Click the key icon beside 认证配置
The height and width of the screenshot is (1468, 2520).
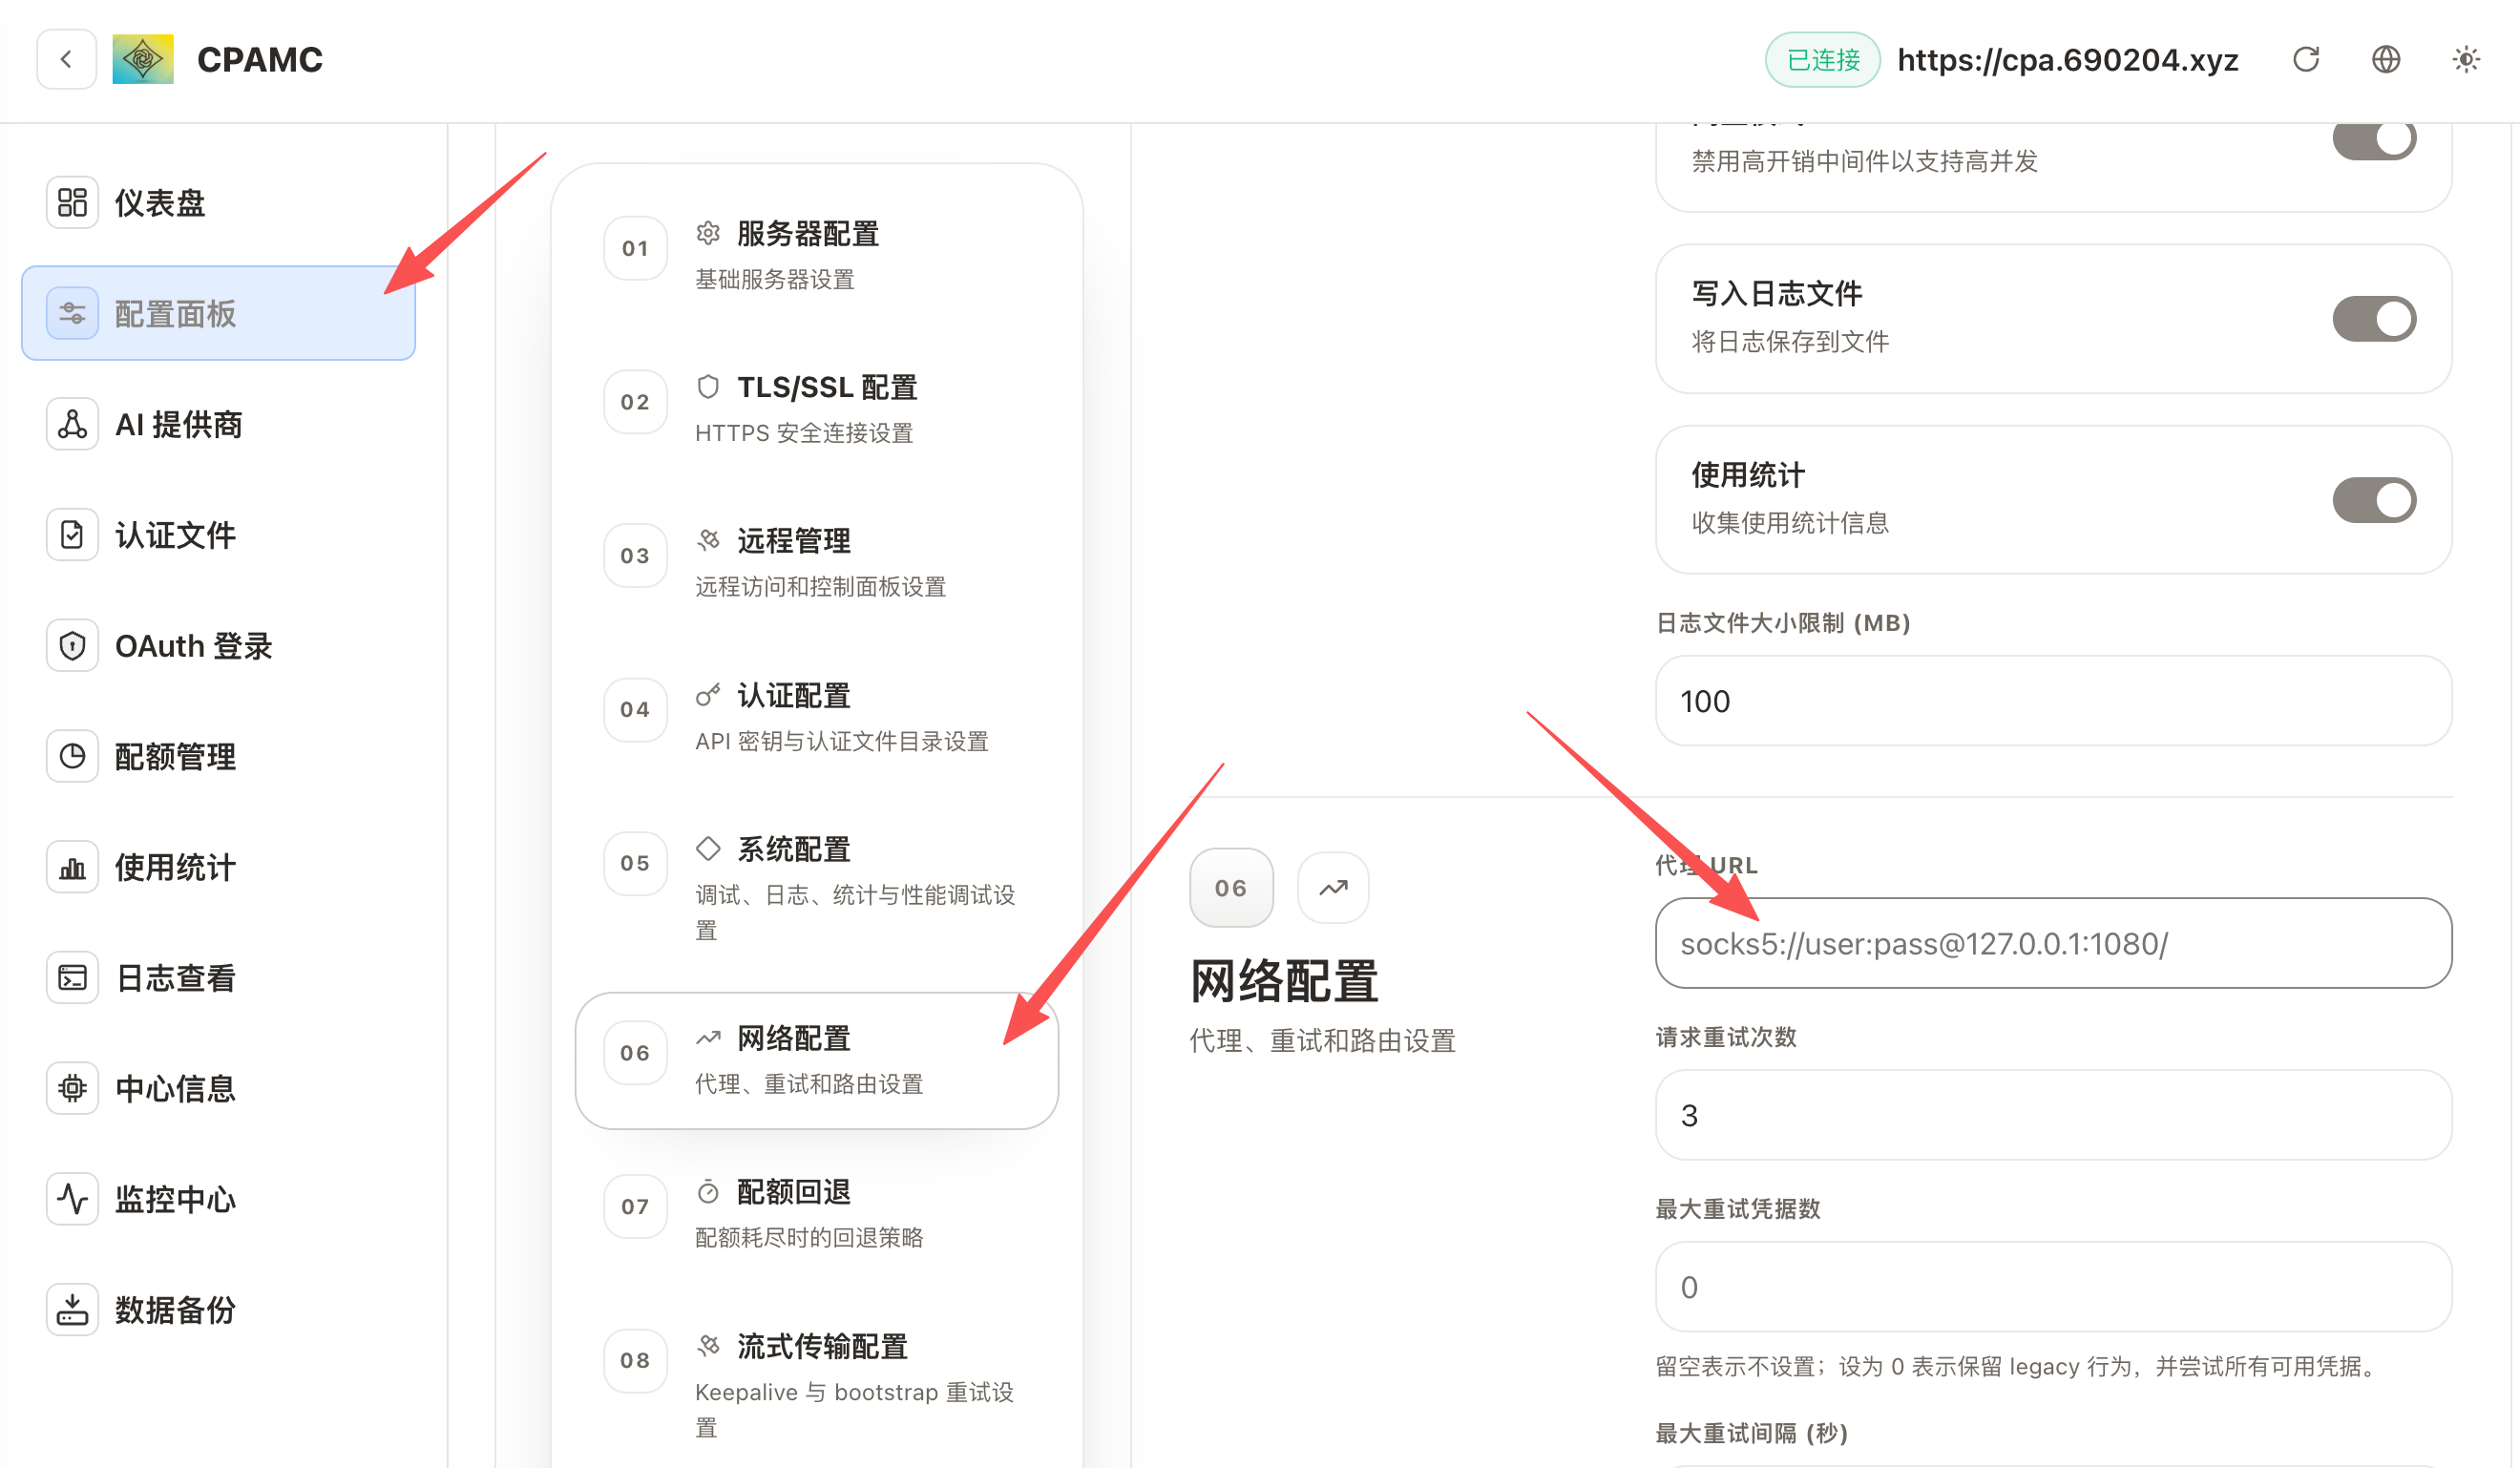708,695
